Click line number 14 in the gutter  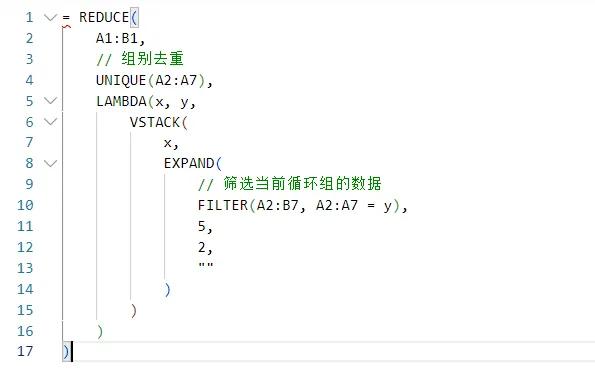[x=25, y=289]
